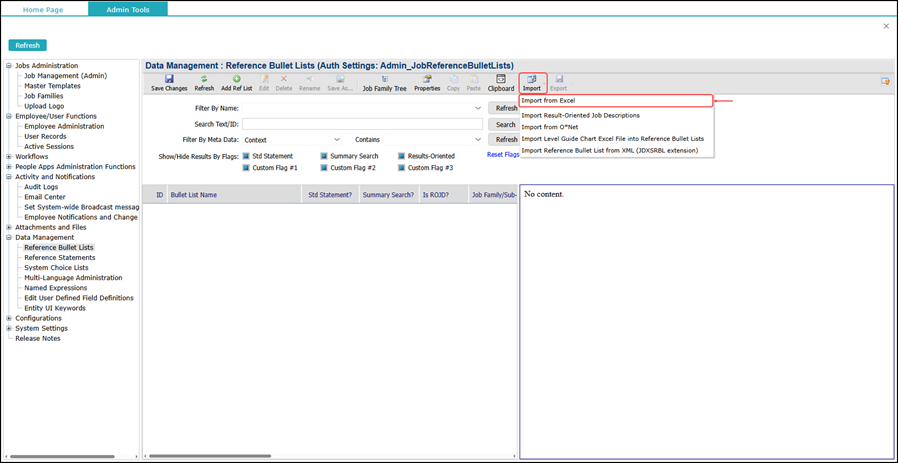
Task: Click the Delete red X icon
Action: click(284, 83)
